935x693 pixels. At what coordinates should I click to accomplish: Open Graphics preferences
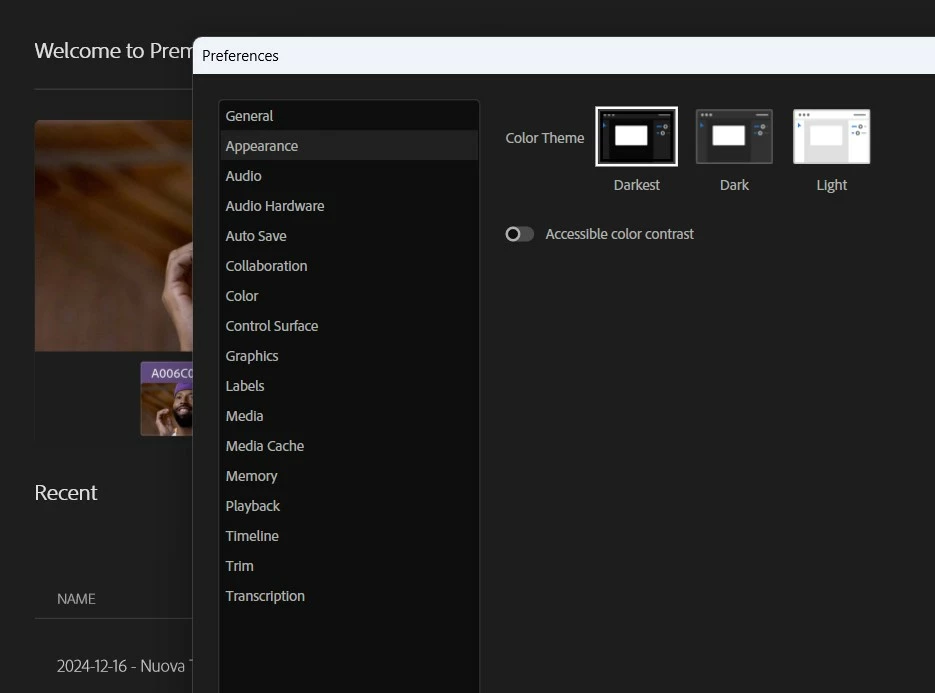(349, 356)
